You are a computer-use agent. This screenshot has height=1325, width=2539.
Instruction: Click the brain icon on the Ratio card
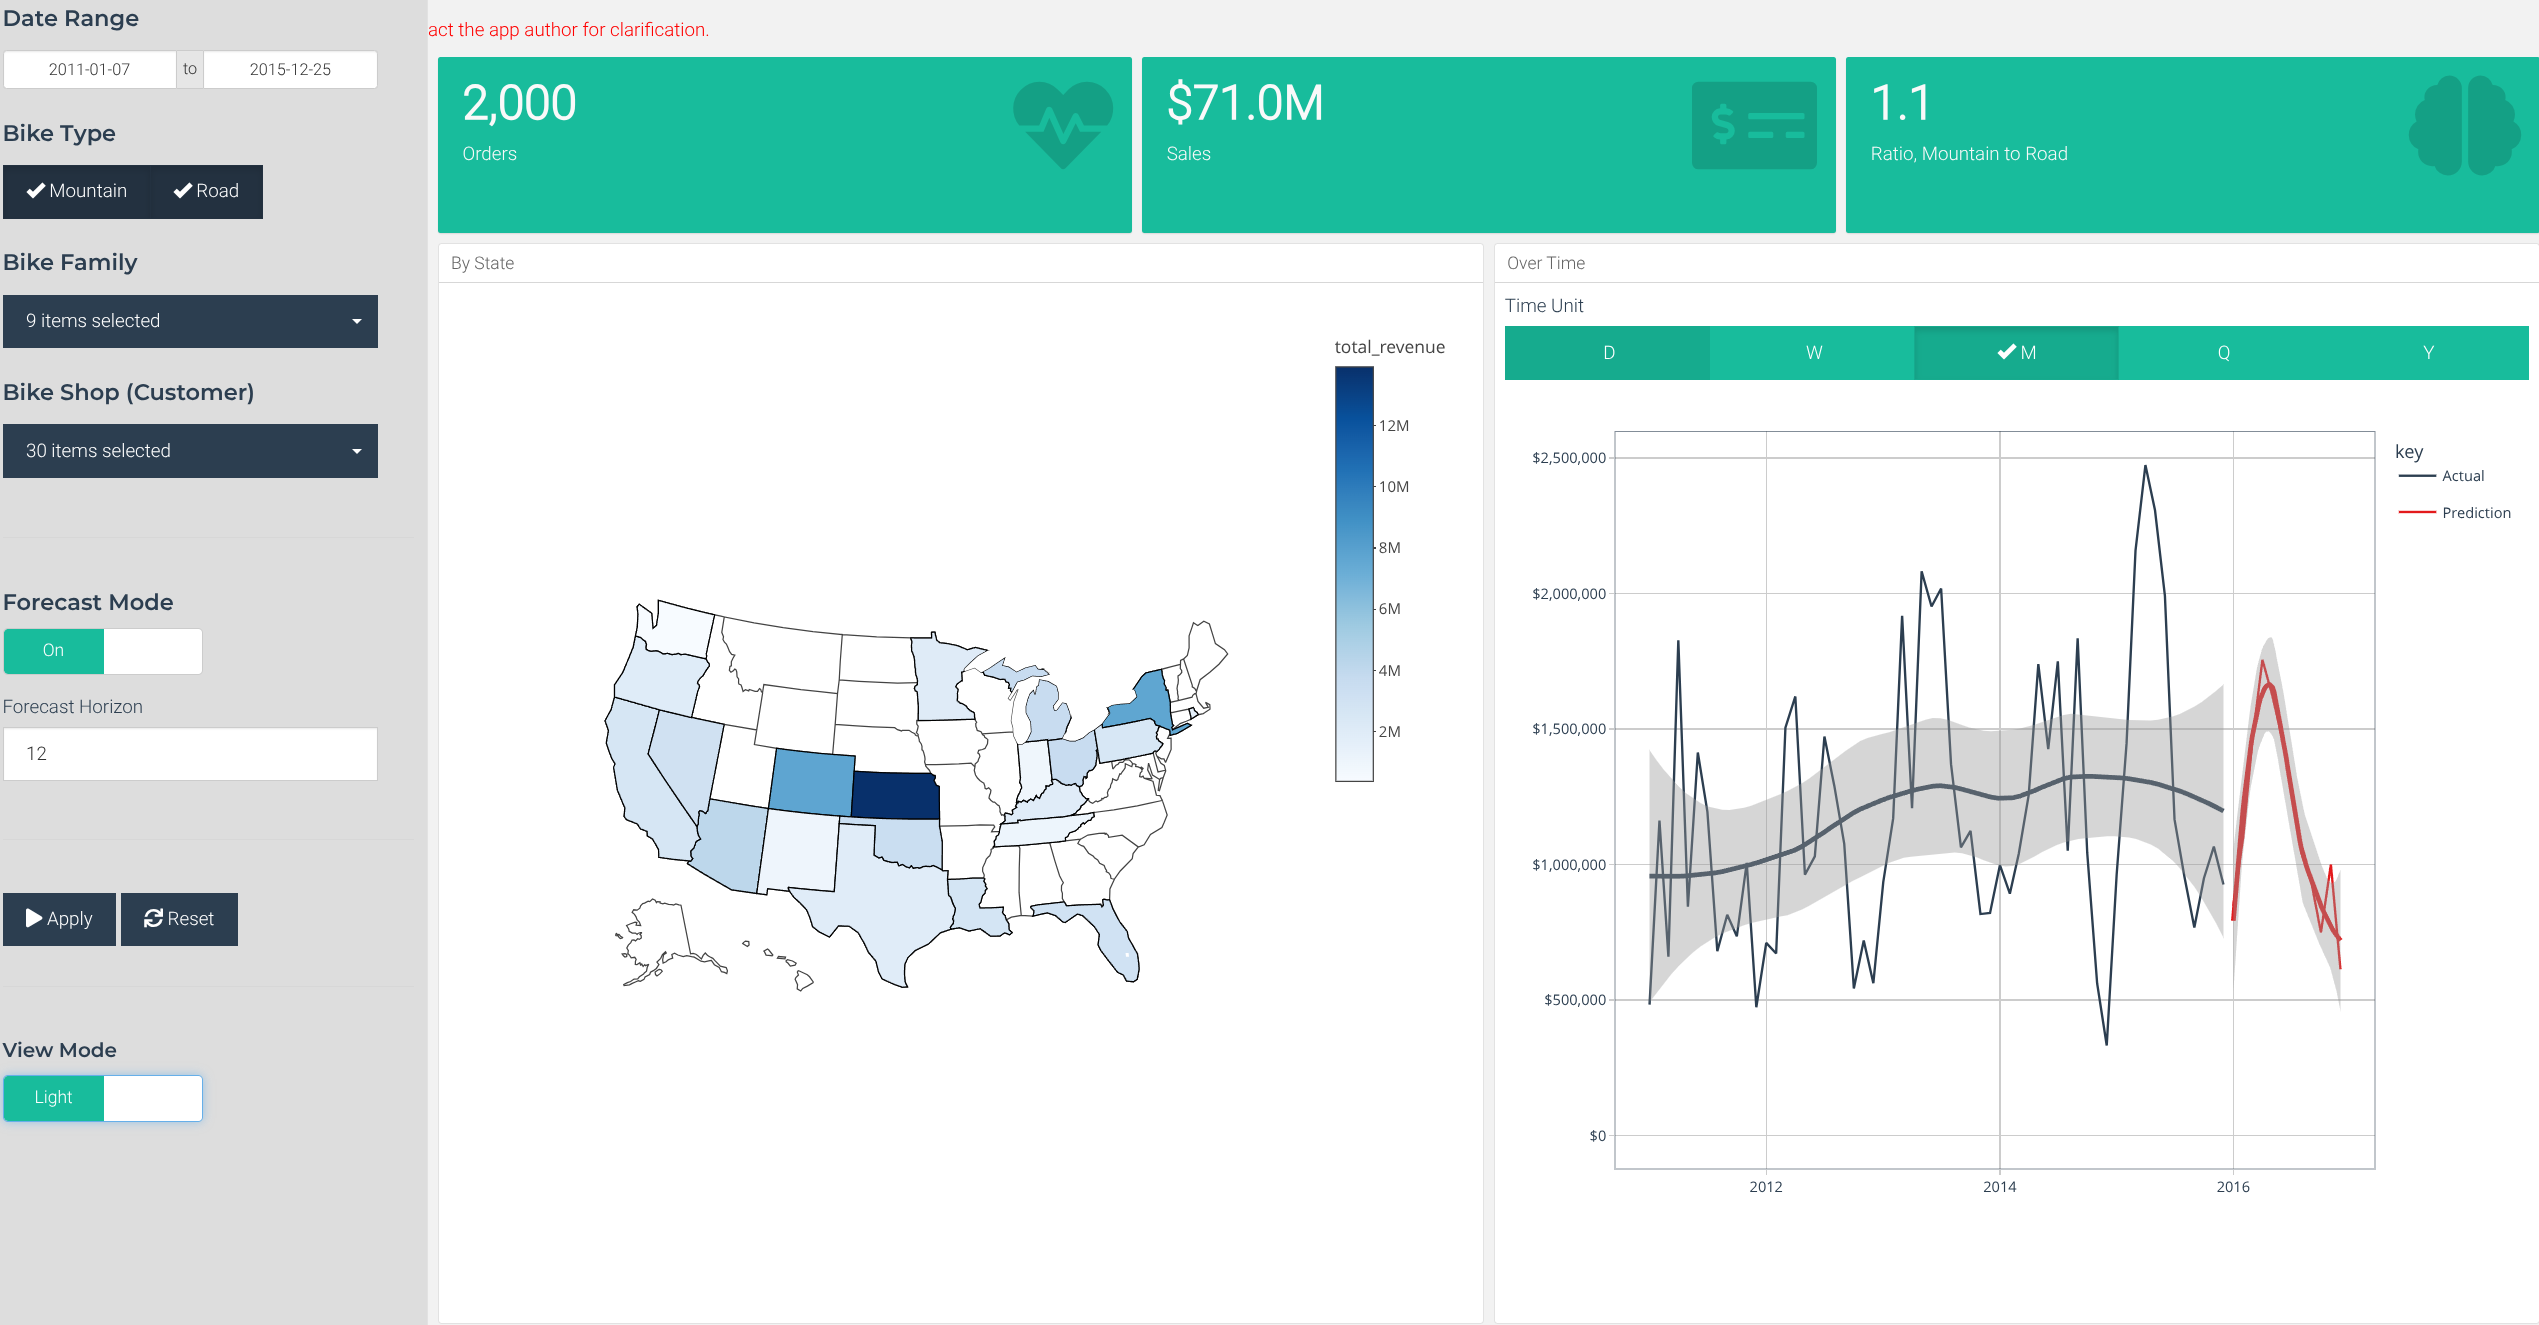pyautogui.click(x=2464, y=126)
